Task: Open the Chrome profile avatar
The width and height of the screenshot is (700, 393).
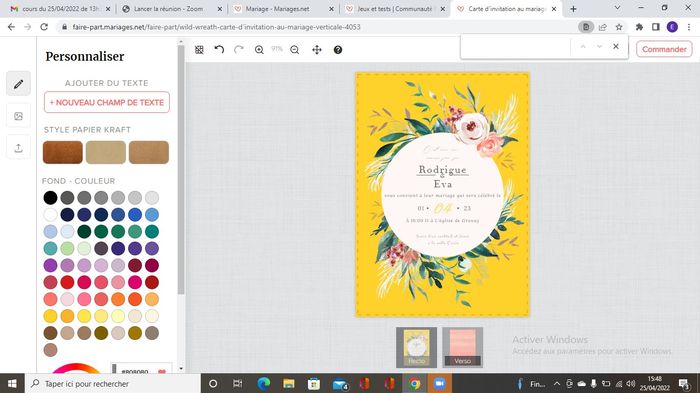Action: [x=672, y=27]
